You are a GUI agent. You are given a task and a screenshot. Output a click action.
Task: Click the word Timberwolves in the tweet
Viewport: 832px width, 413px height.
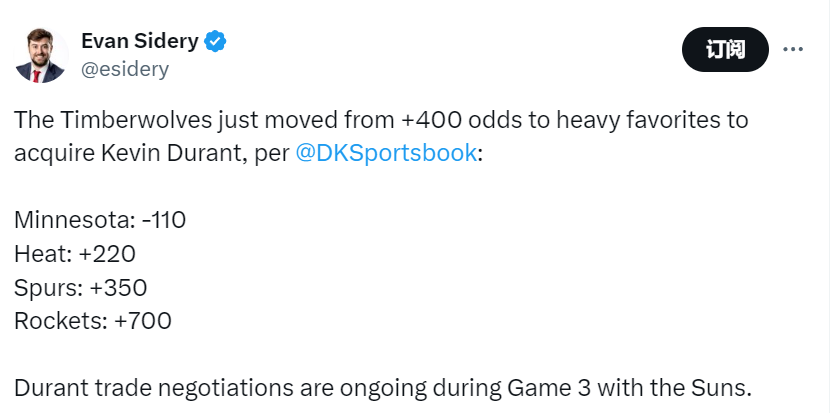click(136, 120)
